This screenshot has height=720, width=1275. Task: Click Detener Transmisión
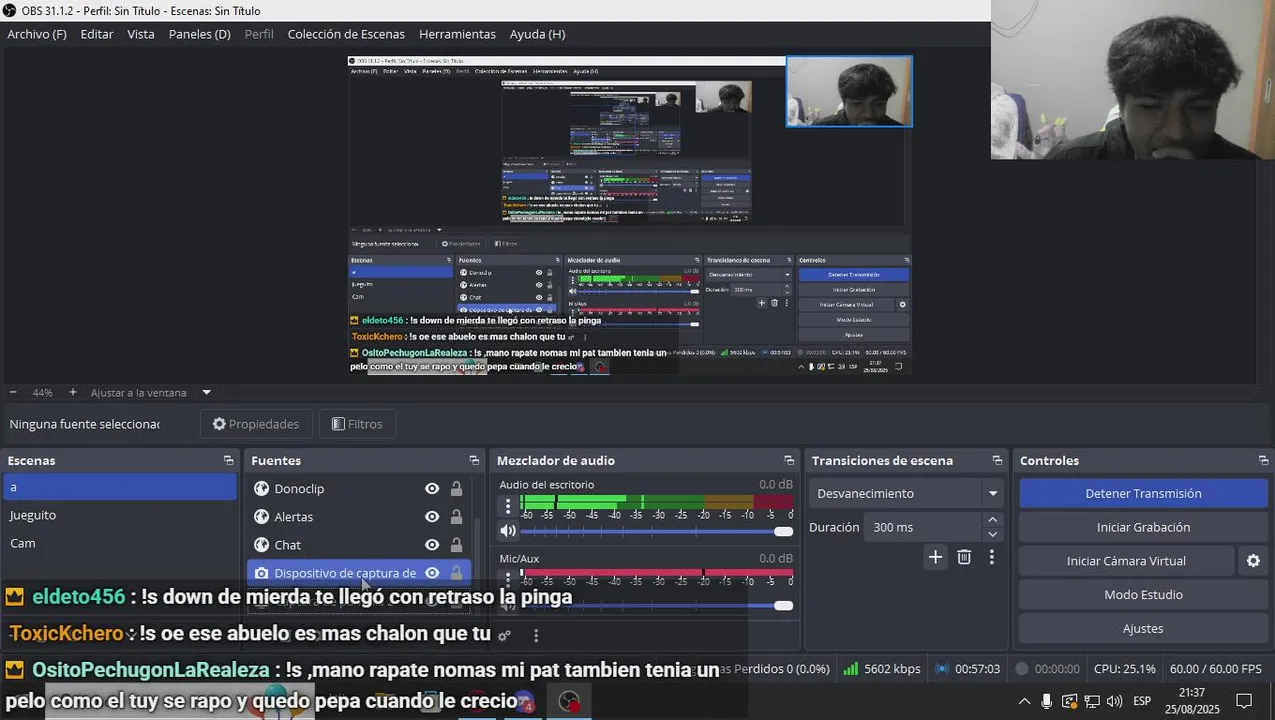1143,493
